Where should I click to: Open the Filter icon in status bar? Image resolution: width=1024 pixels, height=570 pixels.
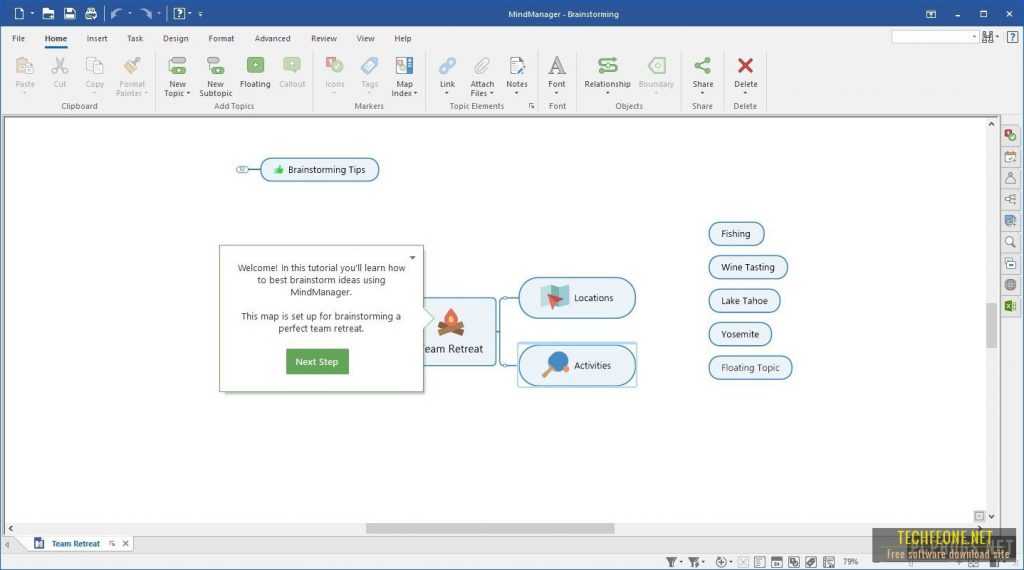coord(671,562)
